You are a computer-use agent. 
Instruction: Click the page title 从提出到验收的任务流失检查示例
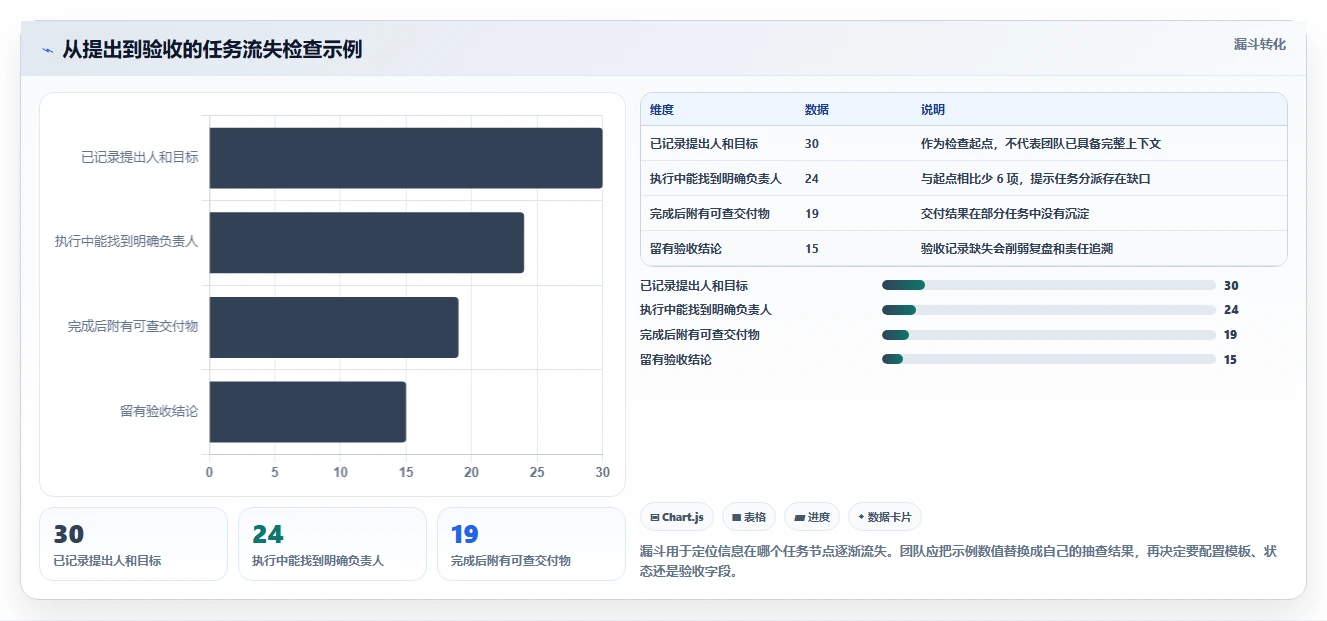click(212, 49)
